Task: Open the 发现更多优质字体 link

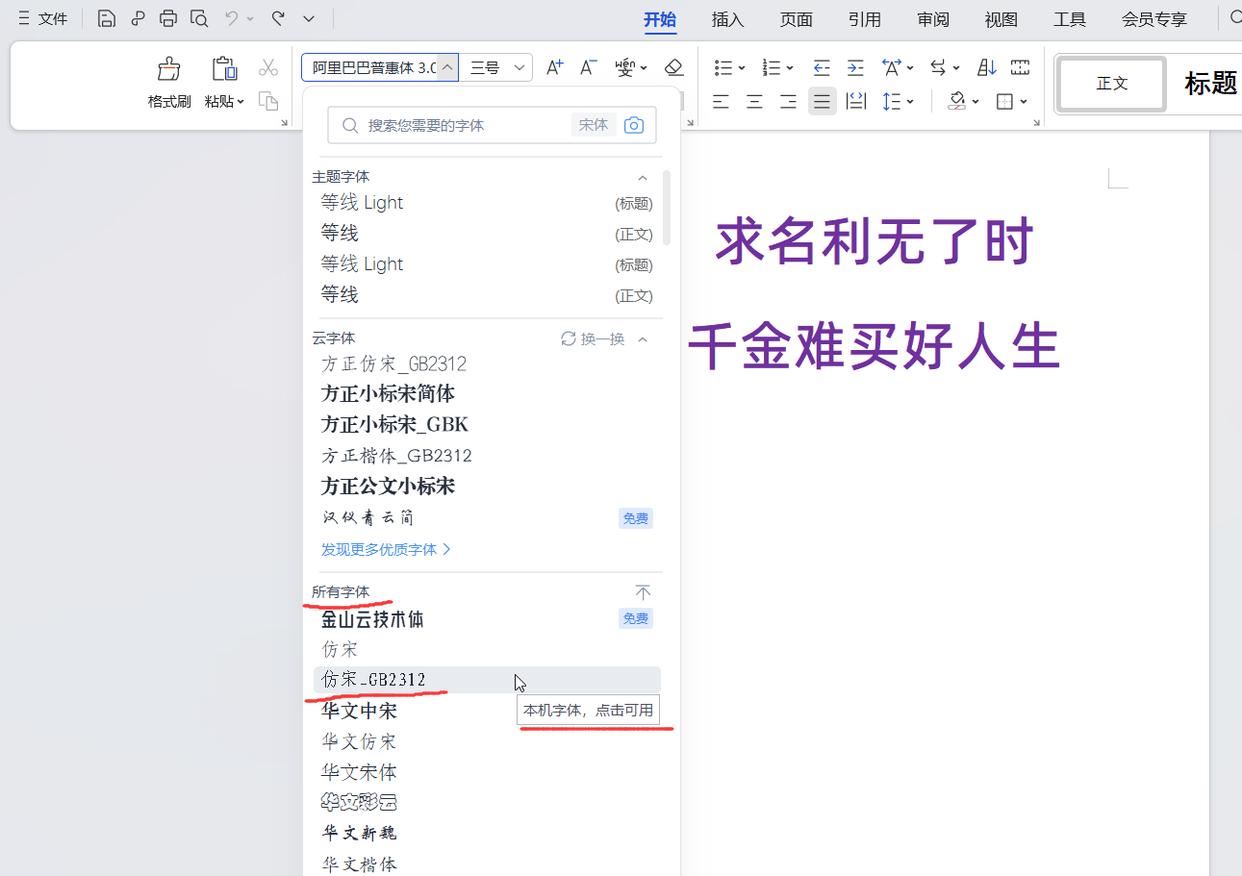Action: coord(386,549)
